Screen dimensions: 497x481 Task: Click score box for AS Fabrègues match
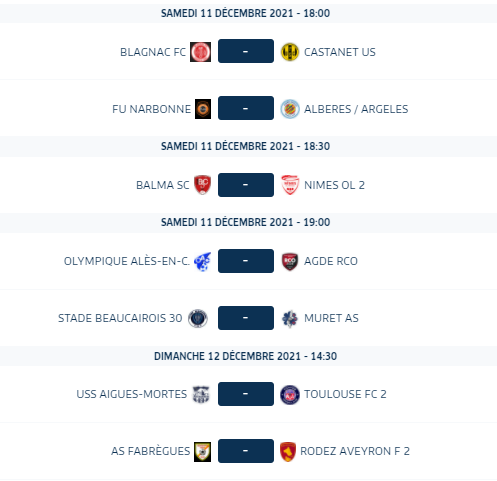click(246, 451)
